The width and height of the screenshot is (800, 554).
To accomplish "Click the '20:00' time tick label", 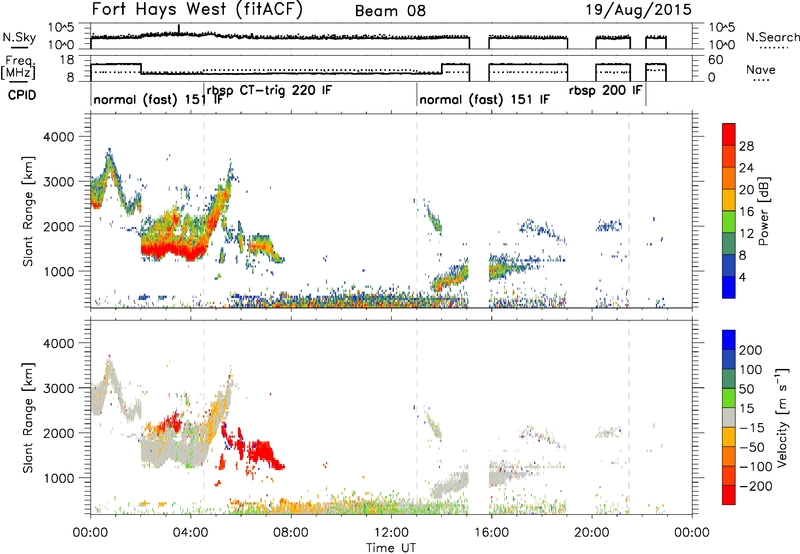I will click(x=592, y=533).
